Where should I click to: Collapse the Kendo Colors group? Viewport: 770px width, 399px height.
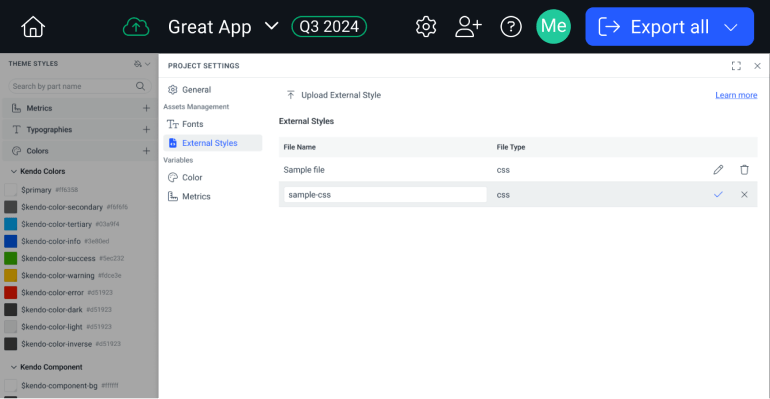tap(14, 171)
